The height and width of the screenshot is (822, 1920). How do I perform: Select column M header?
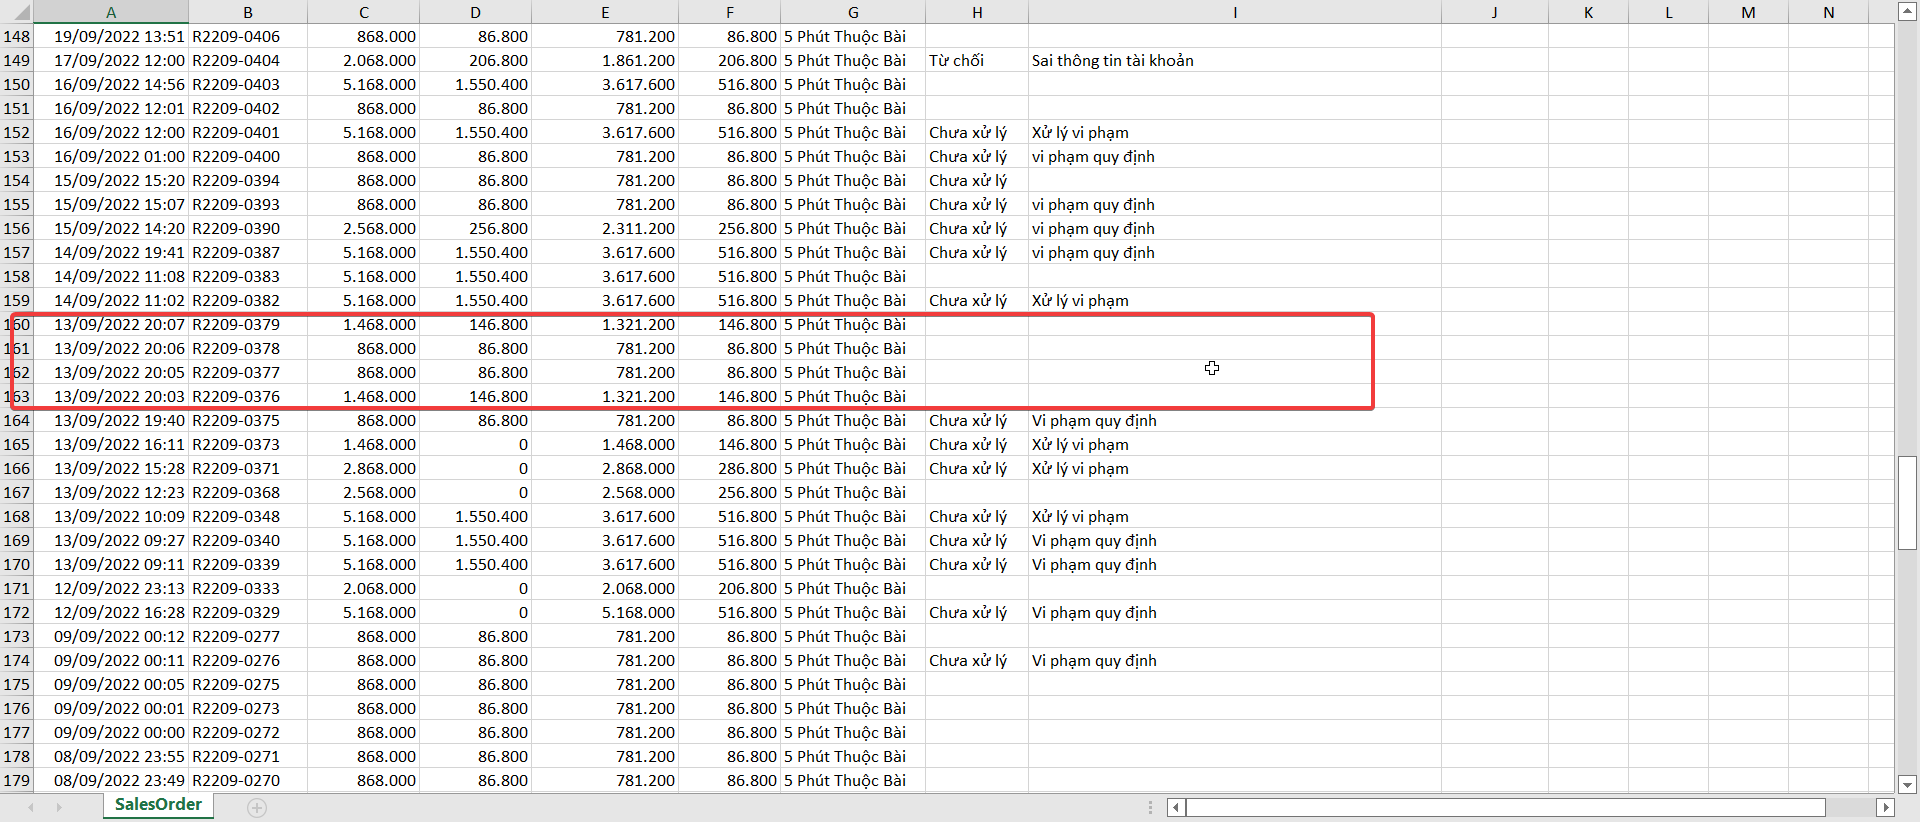tap(1748, 12)
